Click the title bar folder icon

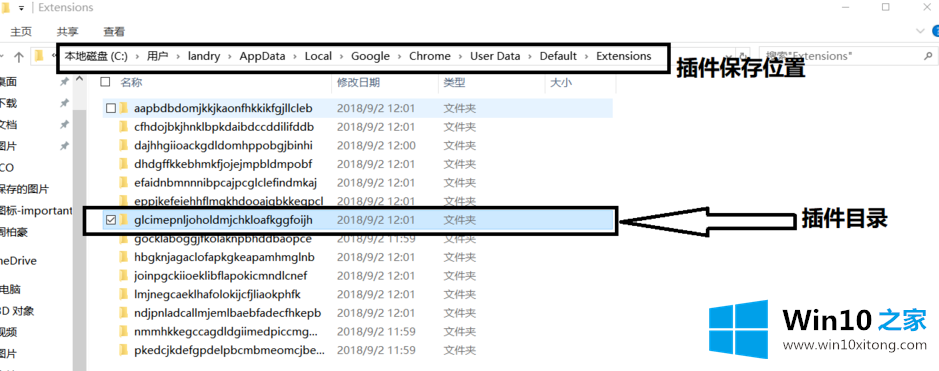point(5,8)
